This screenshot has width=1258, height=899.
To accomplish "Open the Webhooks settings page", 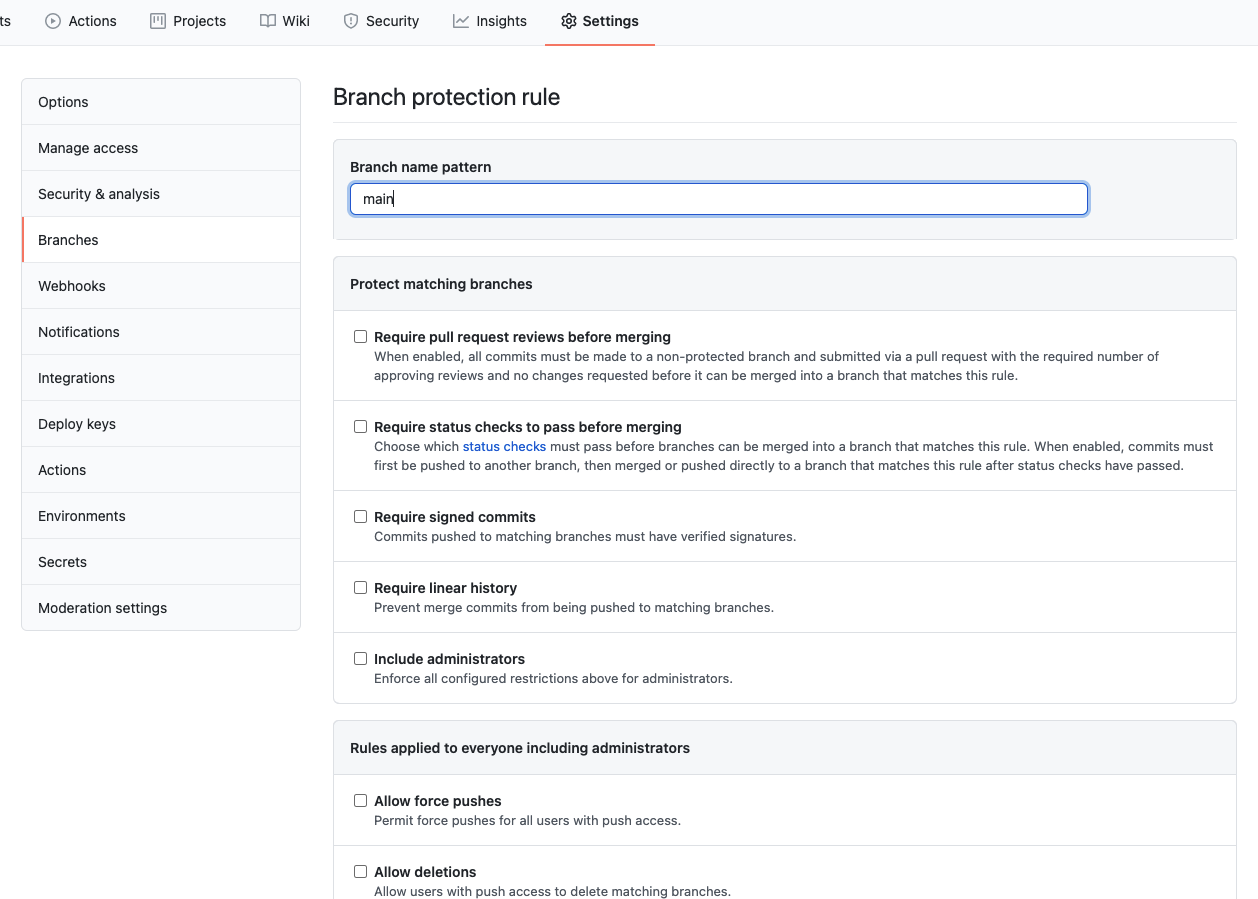I will [72, 286].
